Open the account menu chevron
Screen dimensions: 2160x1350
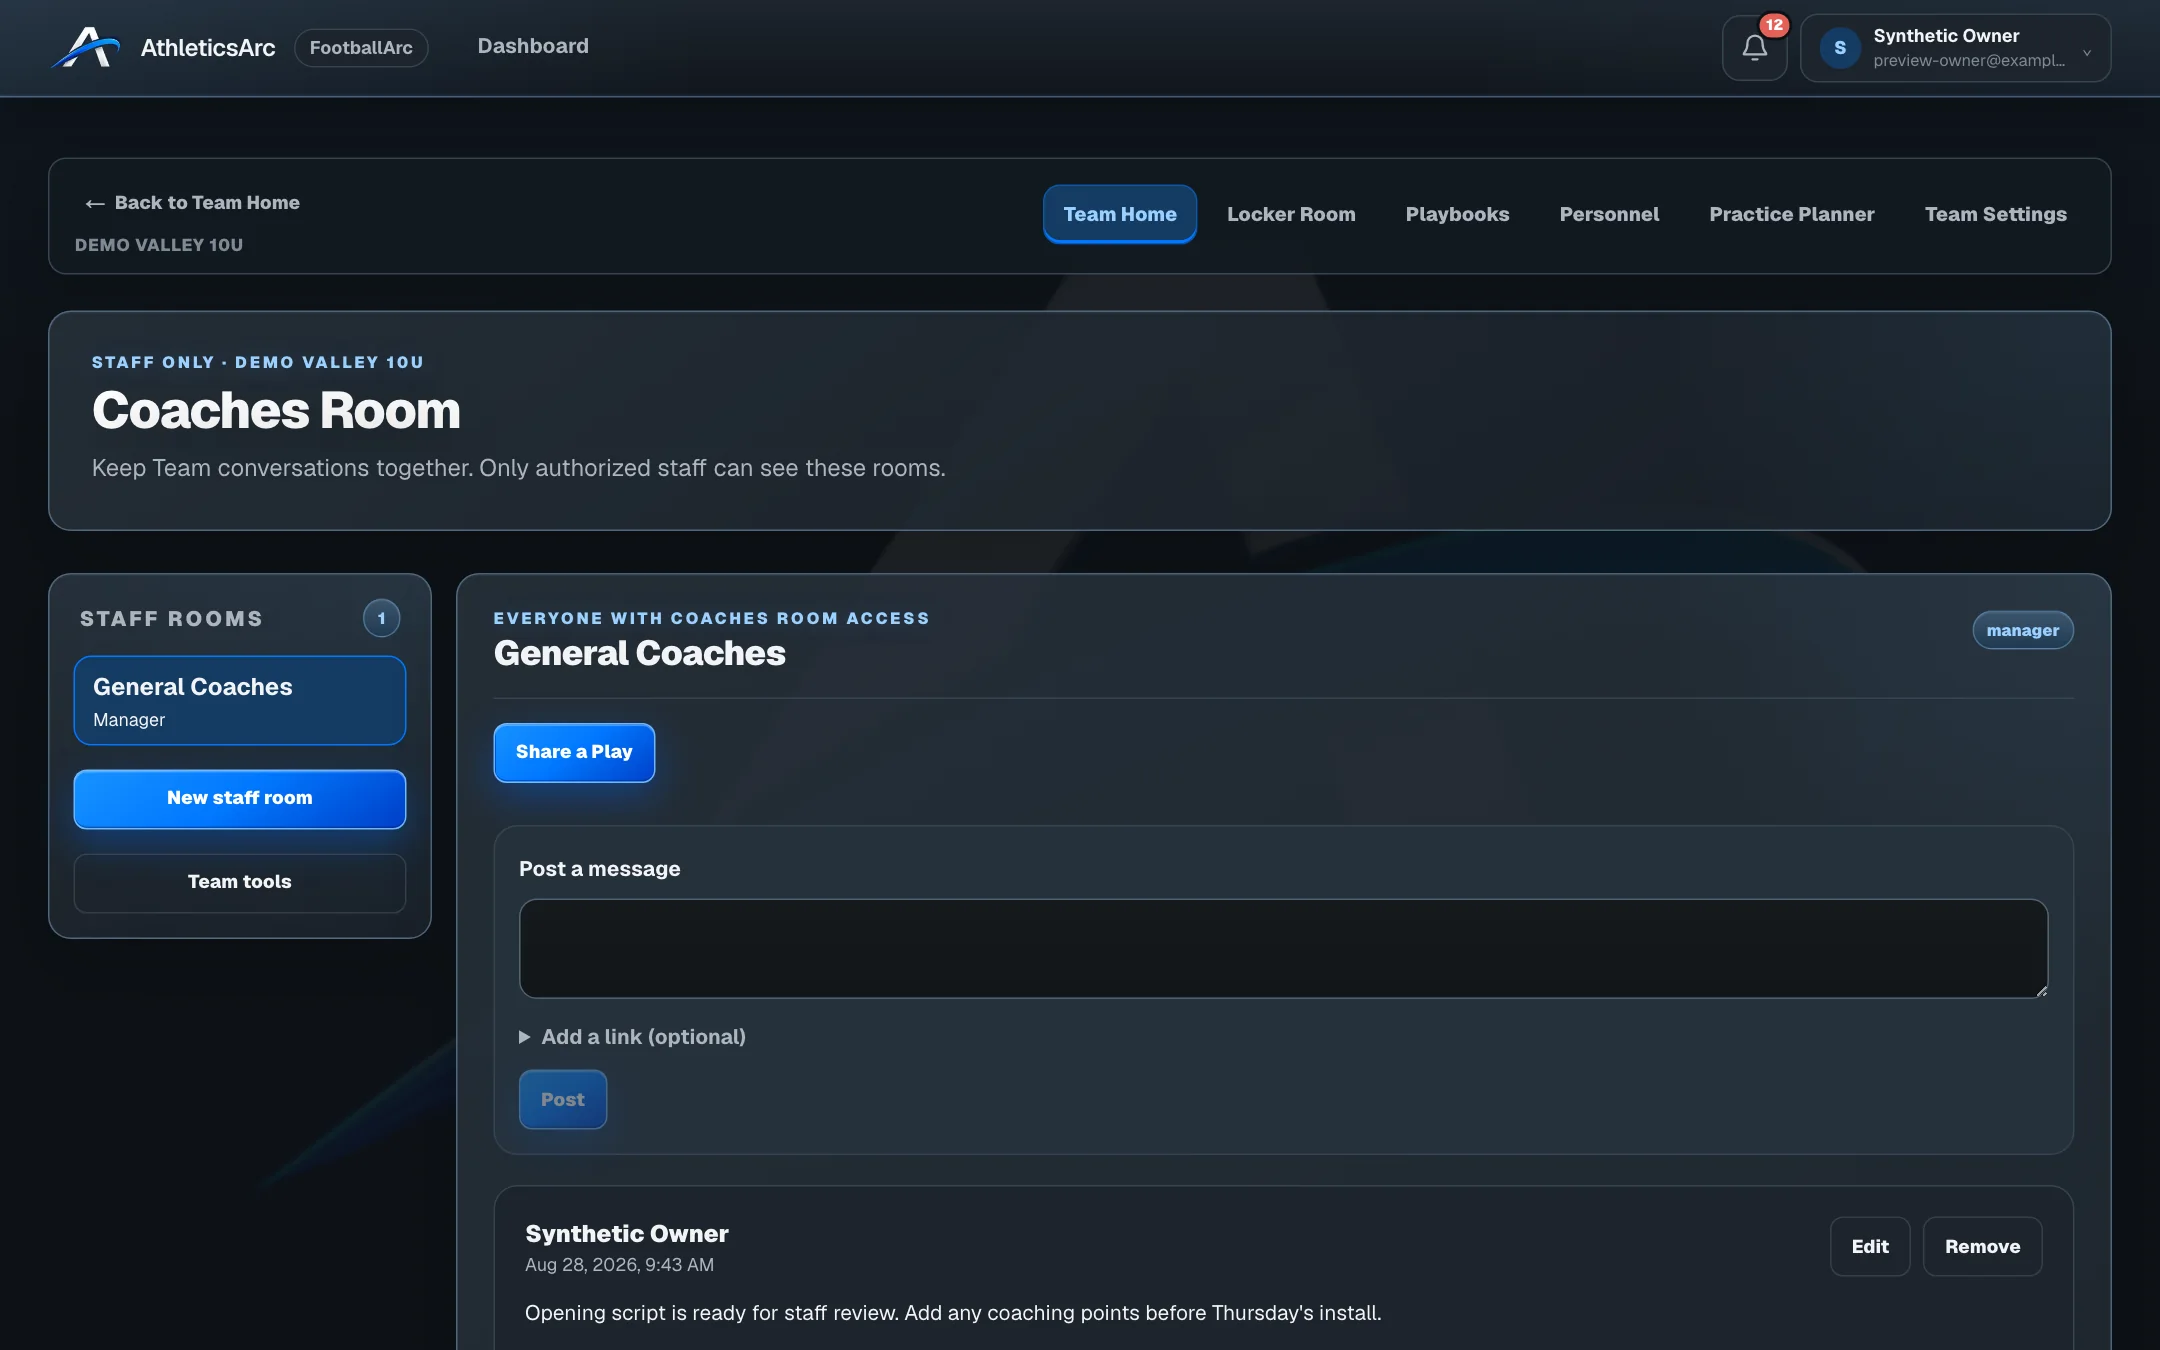point(2087,53)
